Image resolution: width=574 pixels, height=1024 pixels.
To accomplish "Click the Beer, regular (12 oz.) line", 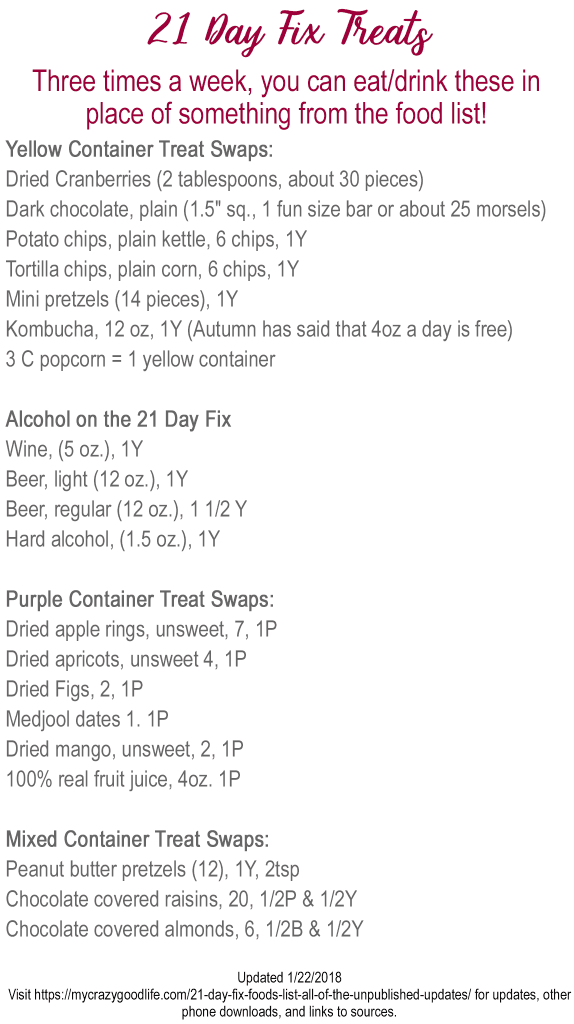I will pyautogui.click(x=126, y=509).
